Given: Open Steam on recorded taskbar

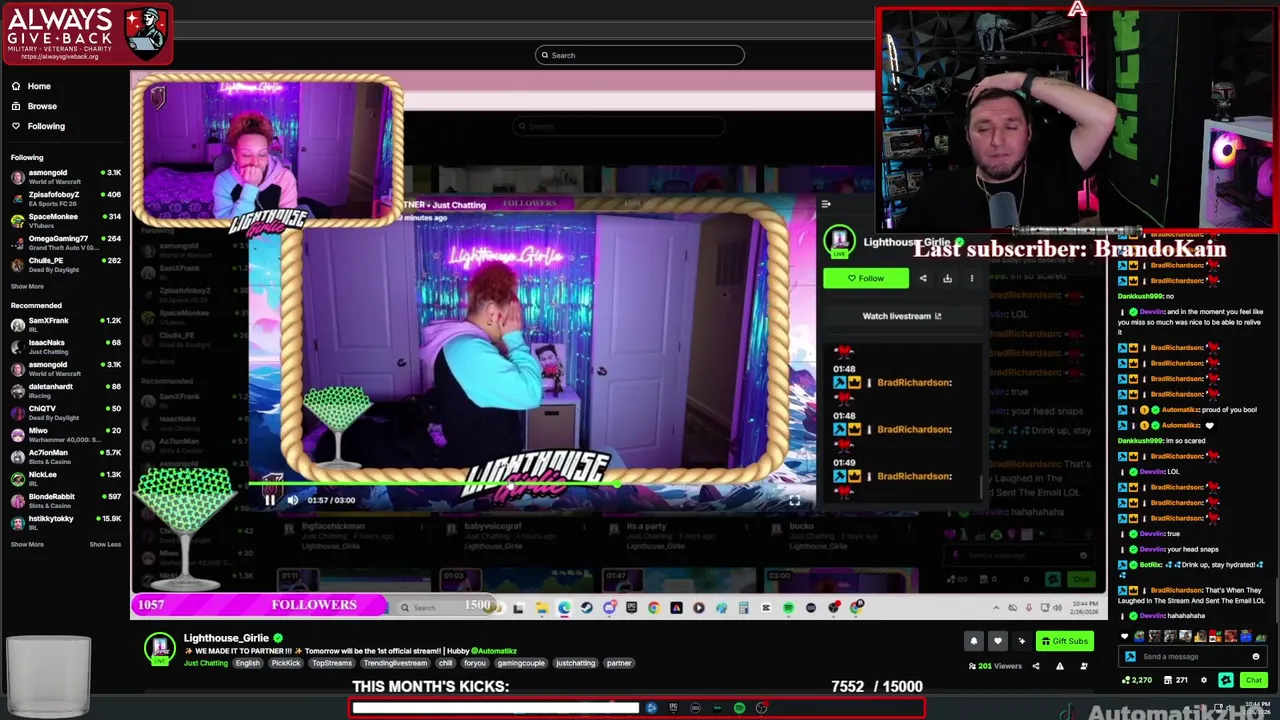Looking at the screenshot, I should pyautogui.click(x=586, y=607).
